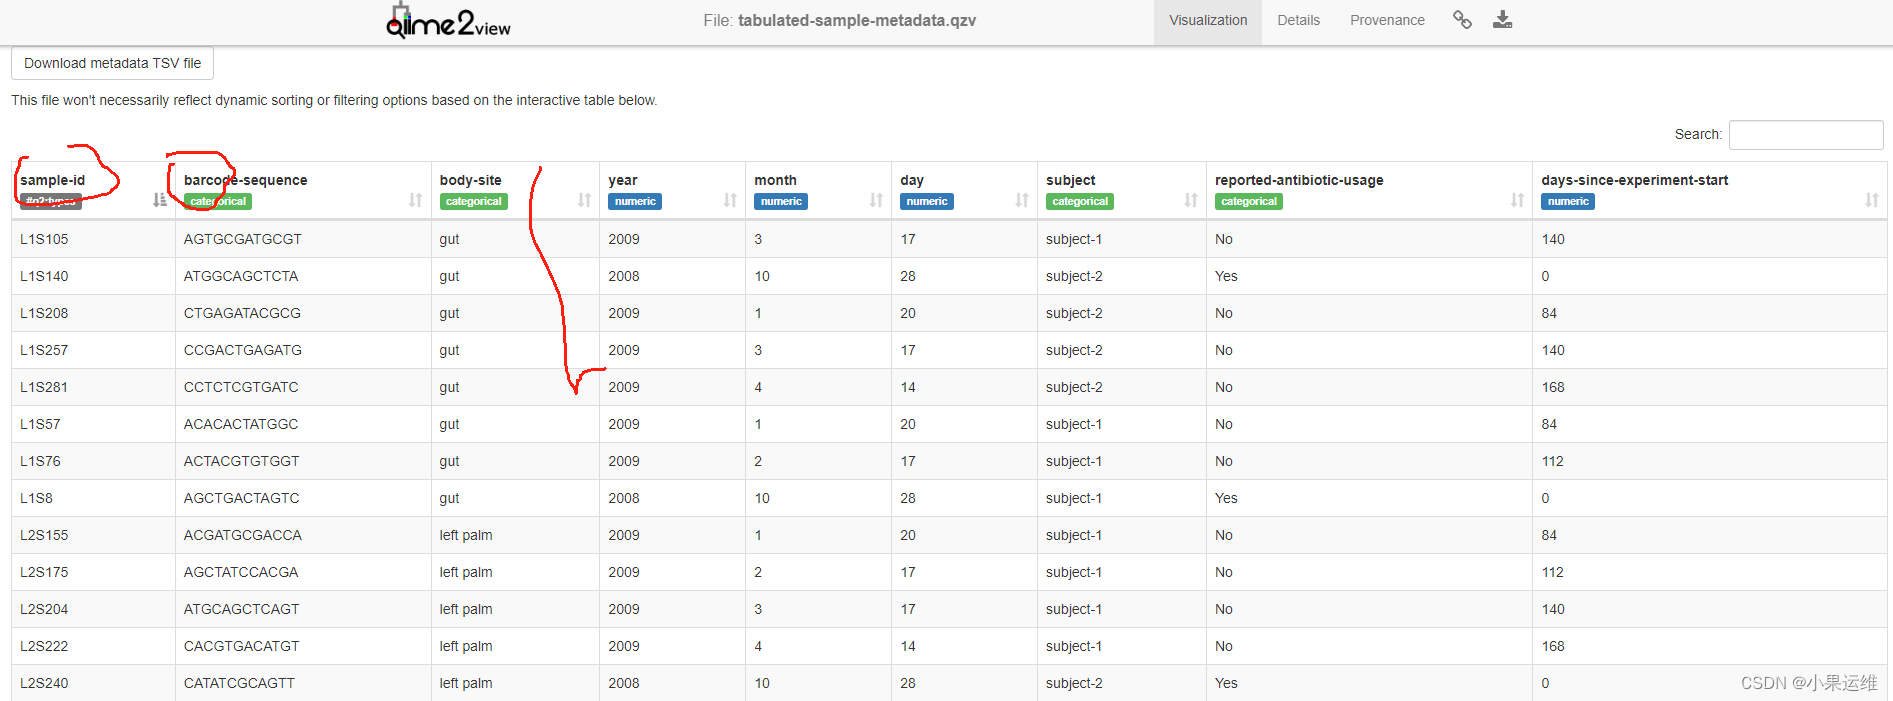Open the Provenance tab
Viewport: 1893px width, 701px height.
pyautogui.click(x=1387, y=20)
